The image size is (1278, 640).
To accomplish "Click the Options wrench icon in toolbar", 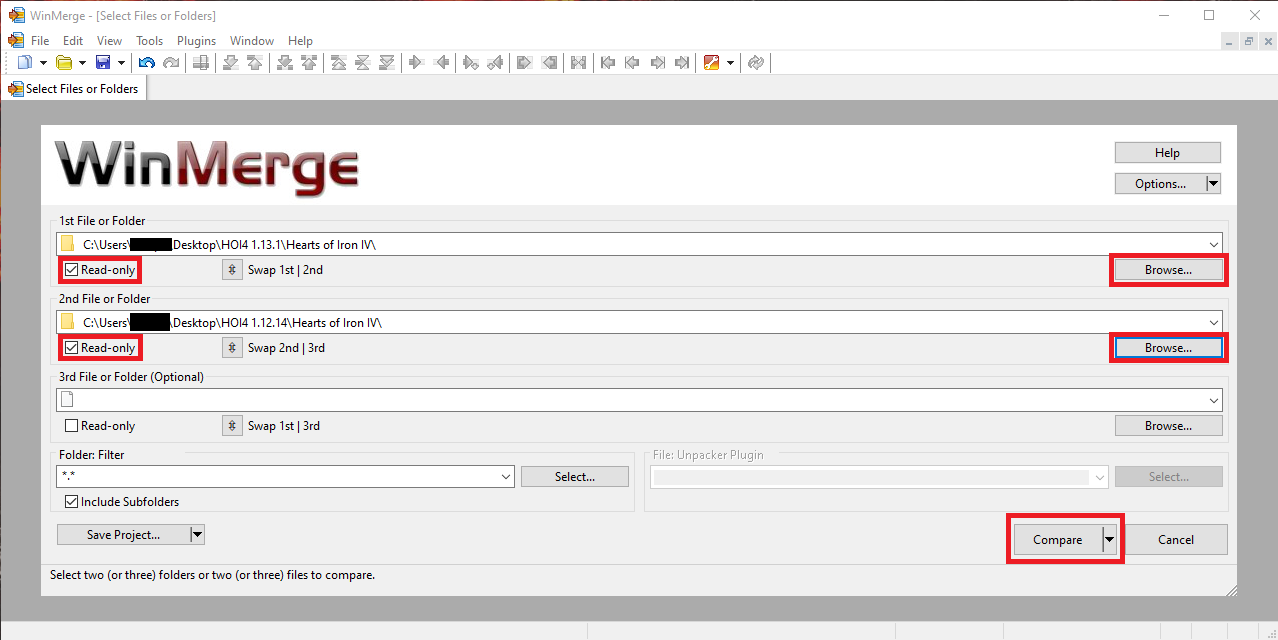I will [712, 63].
